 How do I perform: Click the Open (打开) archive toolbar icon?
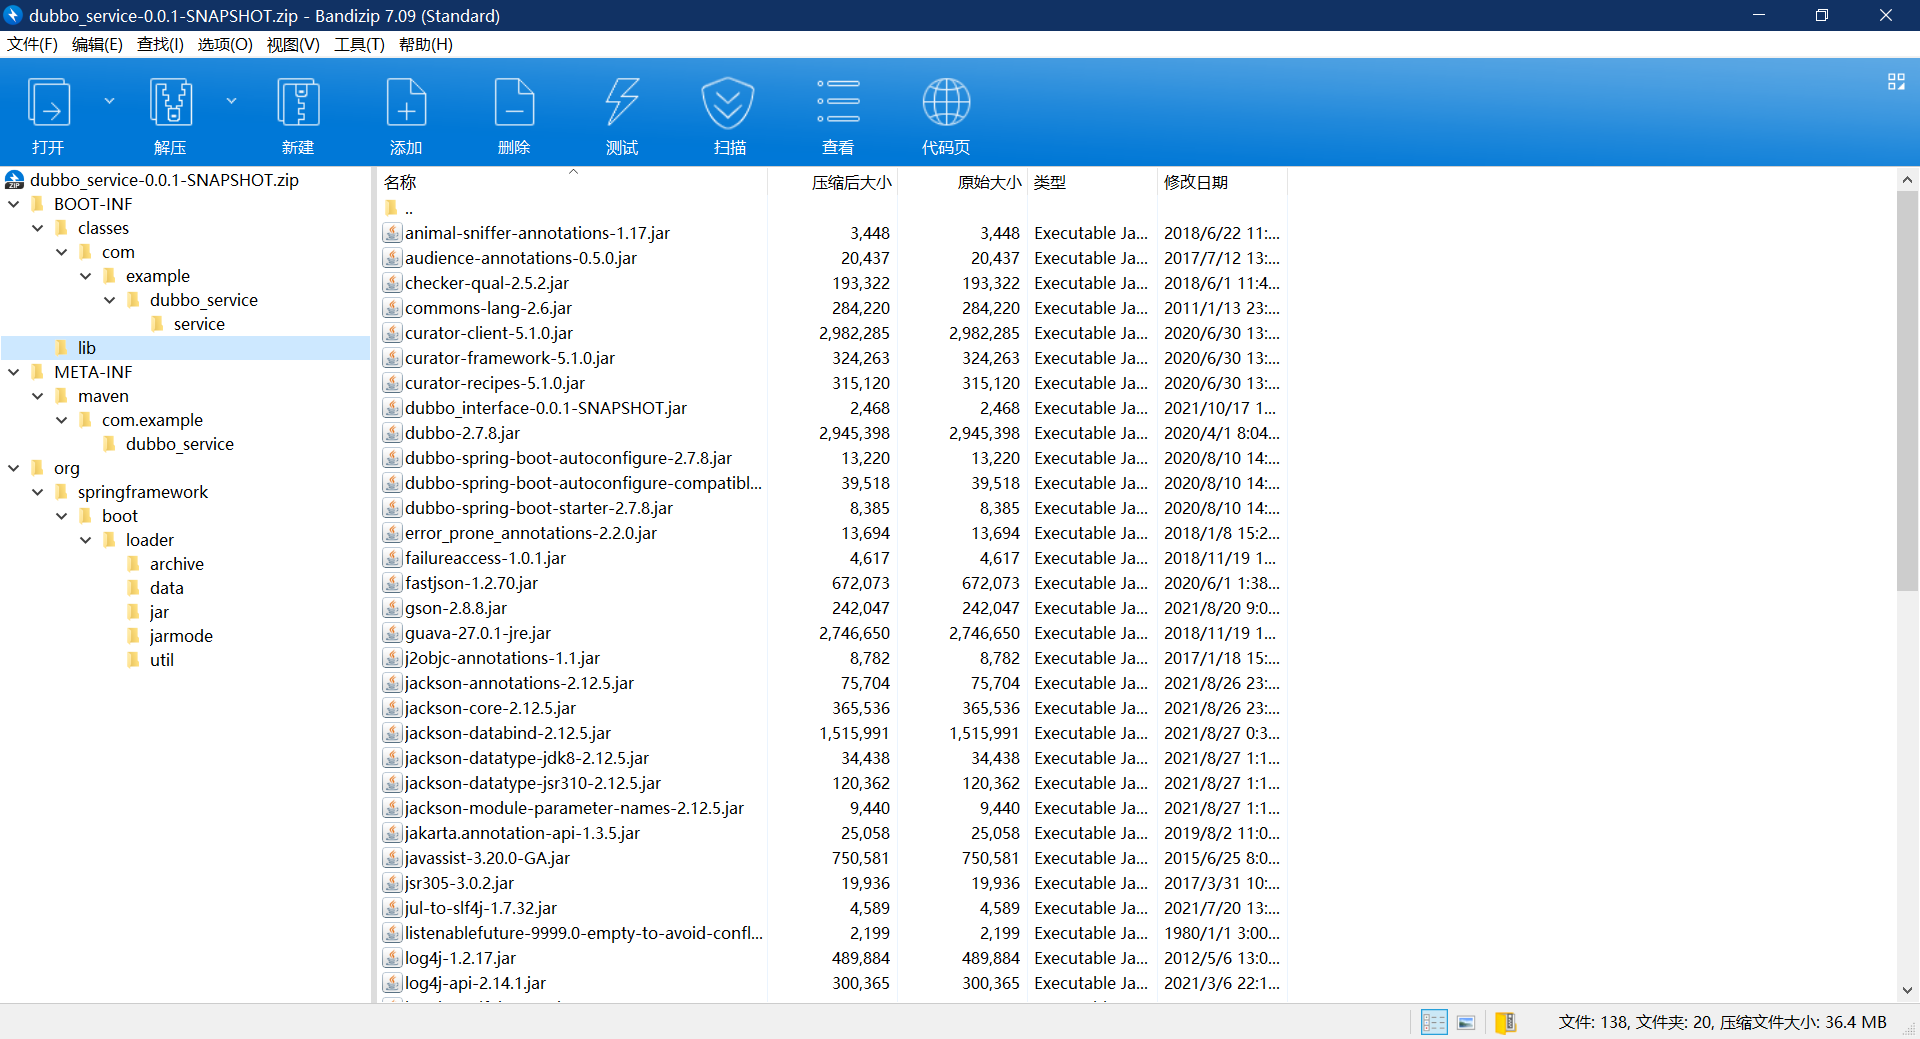pyautogui.click(x=49, y=103)
